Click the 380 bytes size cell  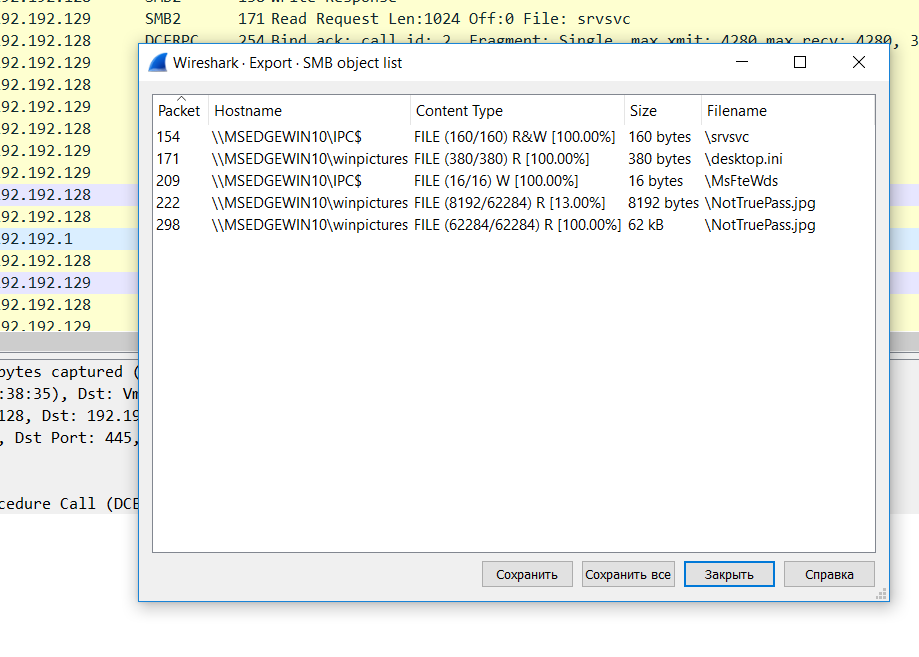pyautogui.click(x=660, y=159)
